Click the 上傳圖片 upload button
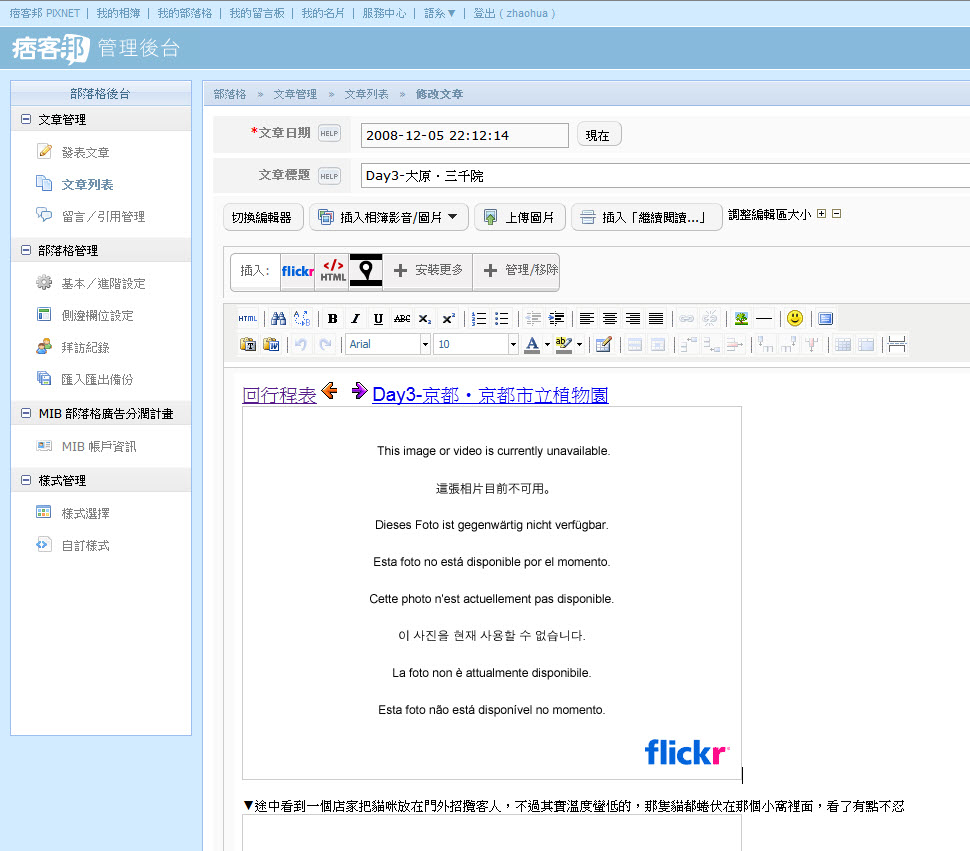The image size is (970, 851). click(x=520, y=217)
